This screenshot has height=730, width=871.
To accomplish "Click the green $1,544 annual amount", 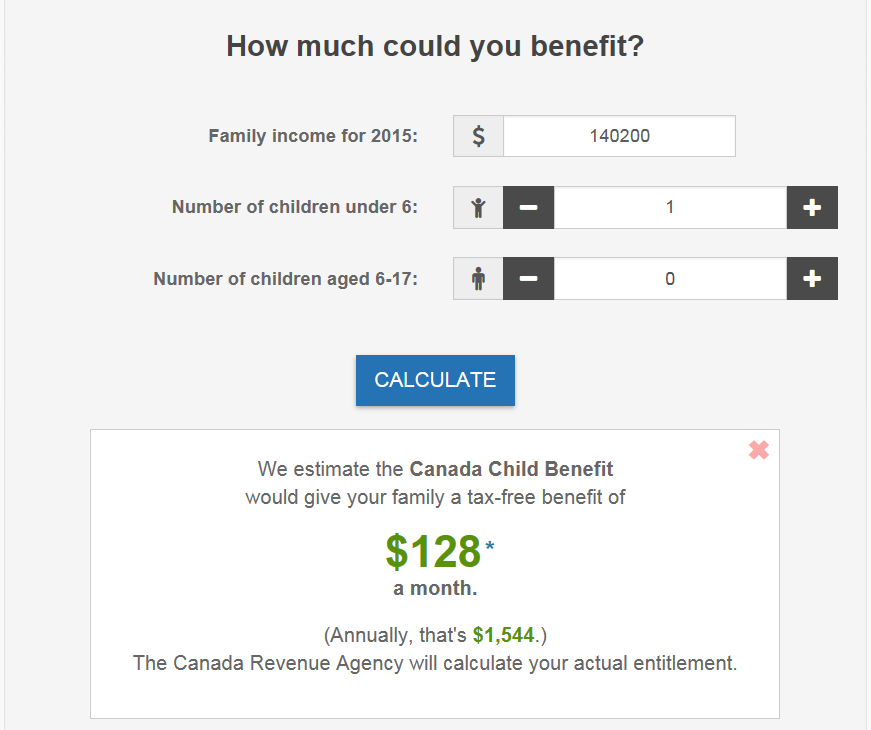I will pos(503,635).
